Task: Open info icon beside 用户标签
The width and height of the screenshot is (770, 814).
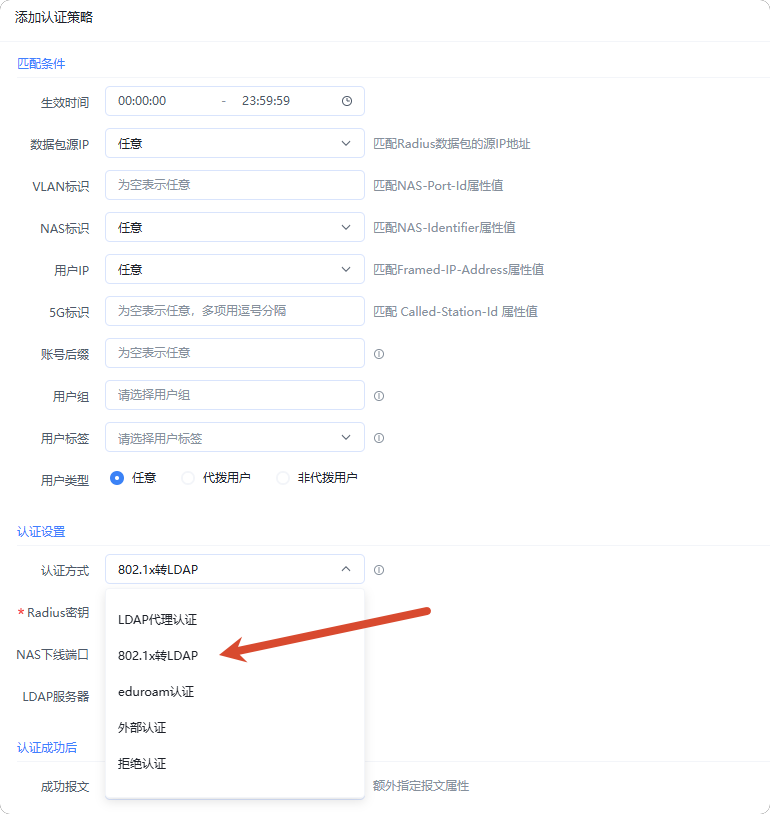Action: [x=379, y=438]
